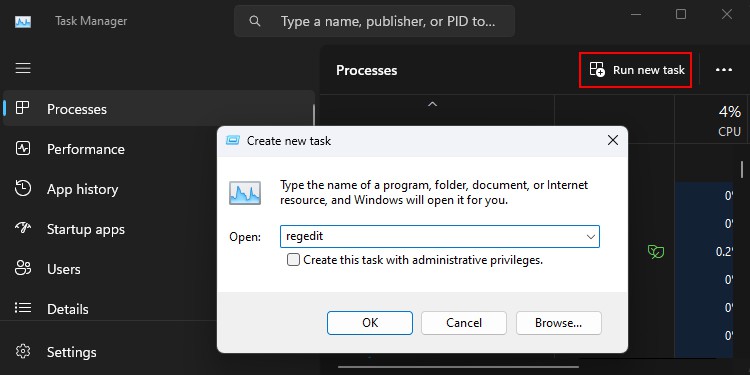Click the Task Manager app icon

pos(23,22)
